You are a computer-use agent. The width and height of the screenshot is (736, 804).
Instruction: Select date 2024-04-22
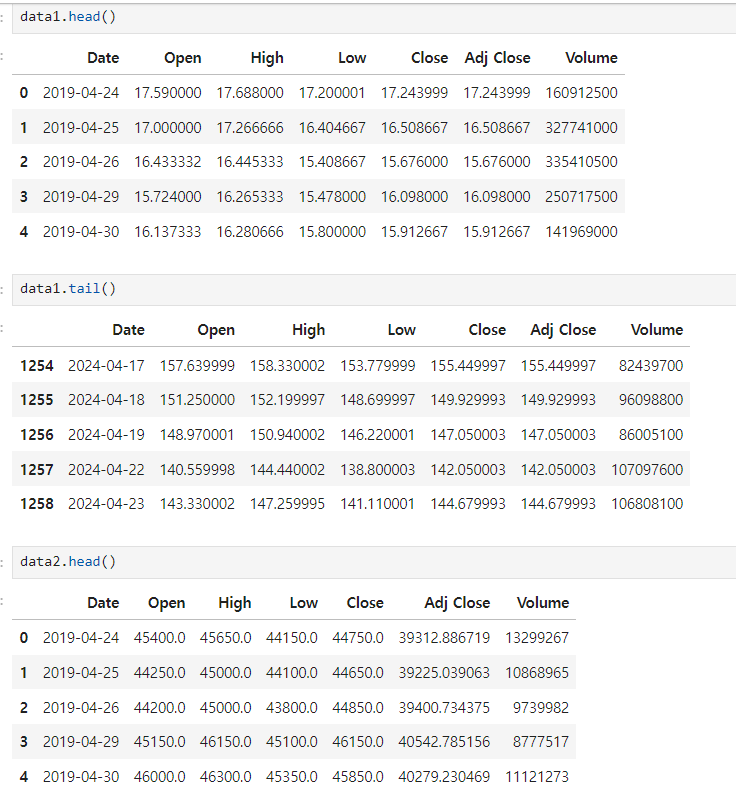click(x=106, y=470)
